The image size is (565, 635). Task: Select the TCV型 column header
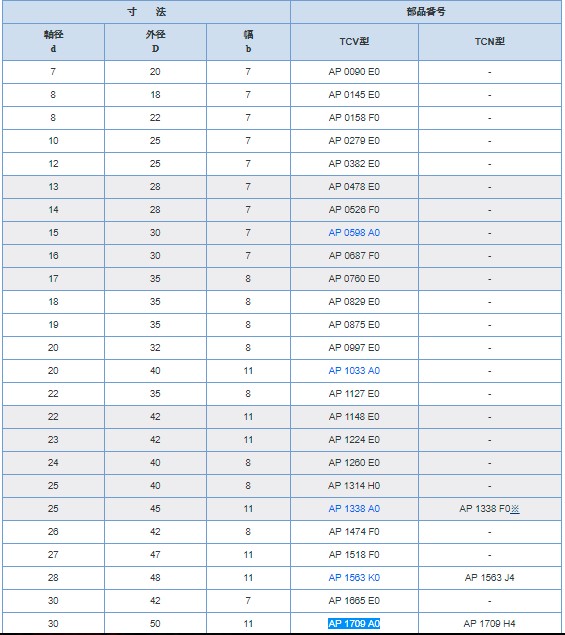(354, 42)
